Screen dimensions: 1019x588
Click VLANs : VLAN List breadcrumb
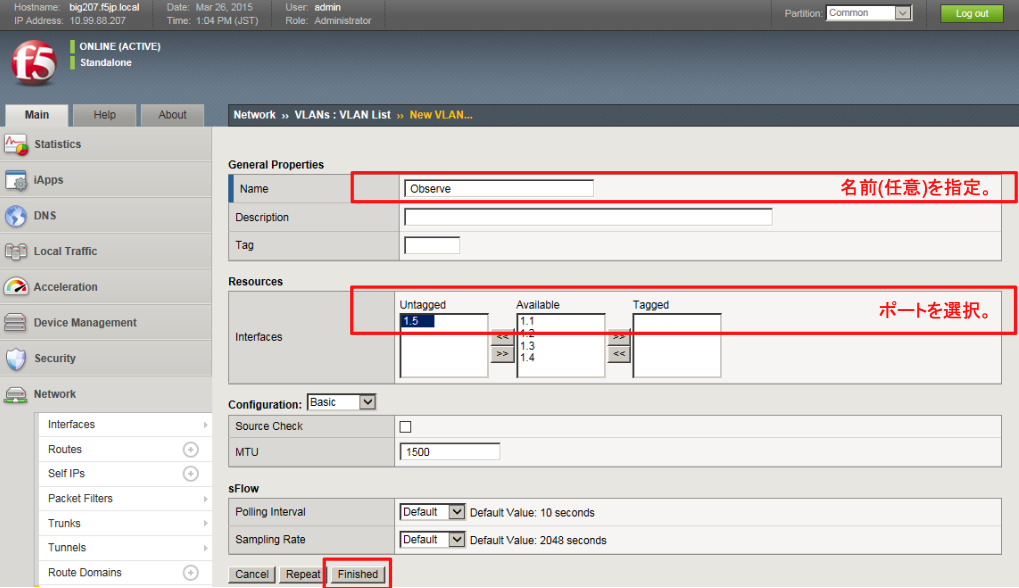(x=342, y=115)
